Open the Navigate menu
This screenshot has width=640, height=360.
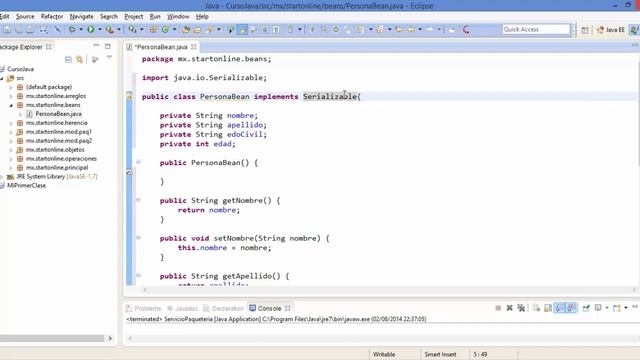(x=82, y=16)
